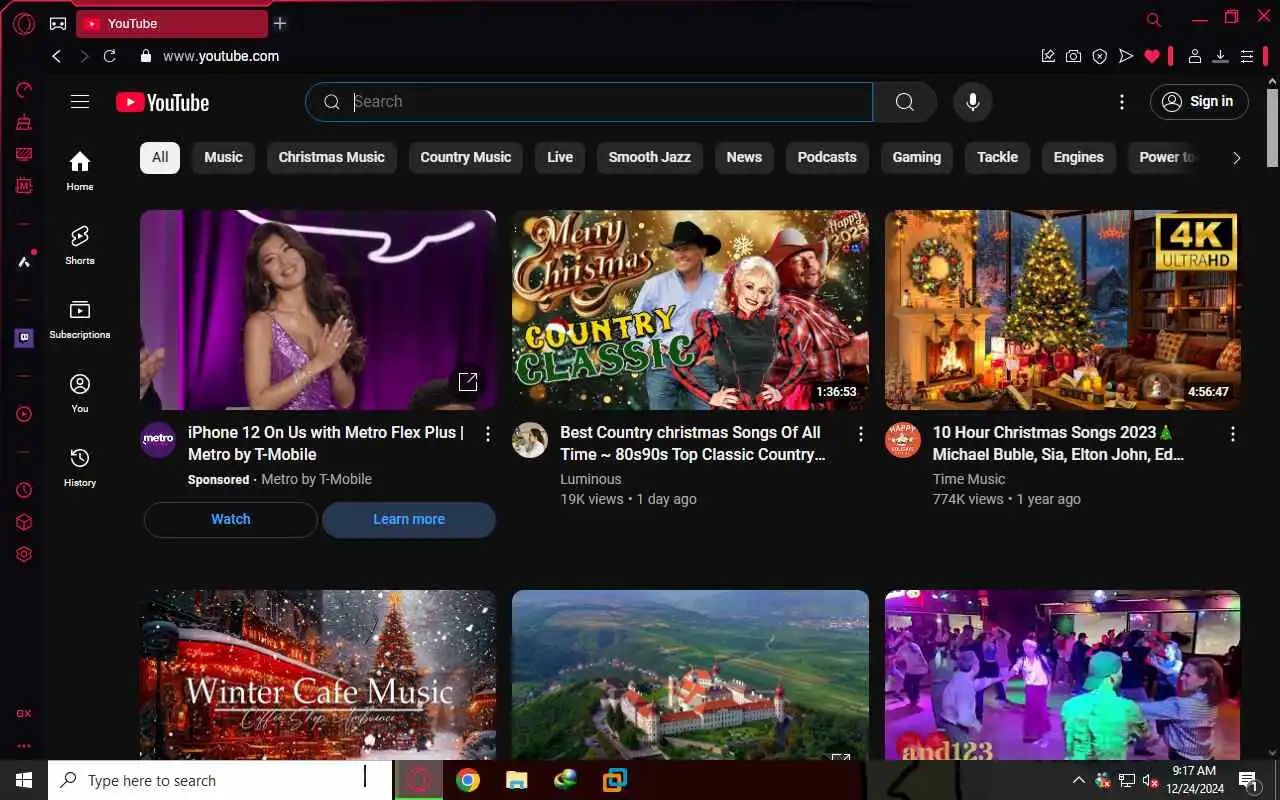Go back with the browser back arrow
This screenshot has width=1280, height=800.
coord(56,56)
